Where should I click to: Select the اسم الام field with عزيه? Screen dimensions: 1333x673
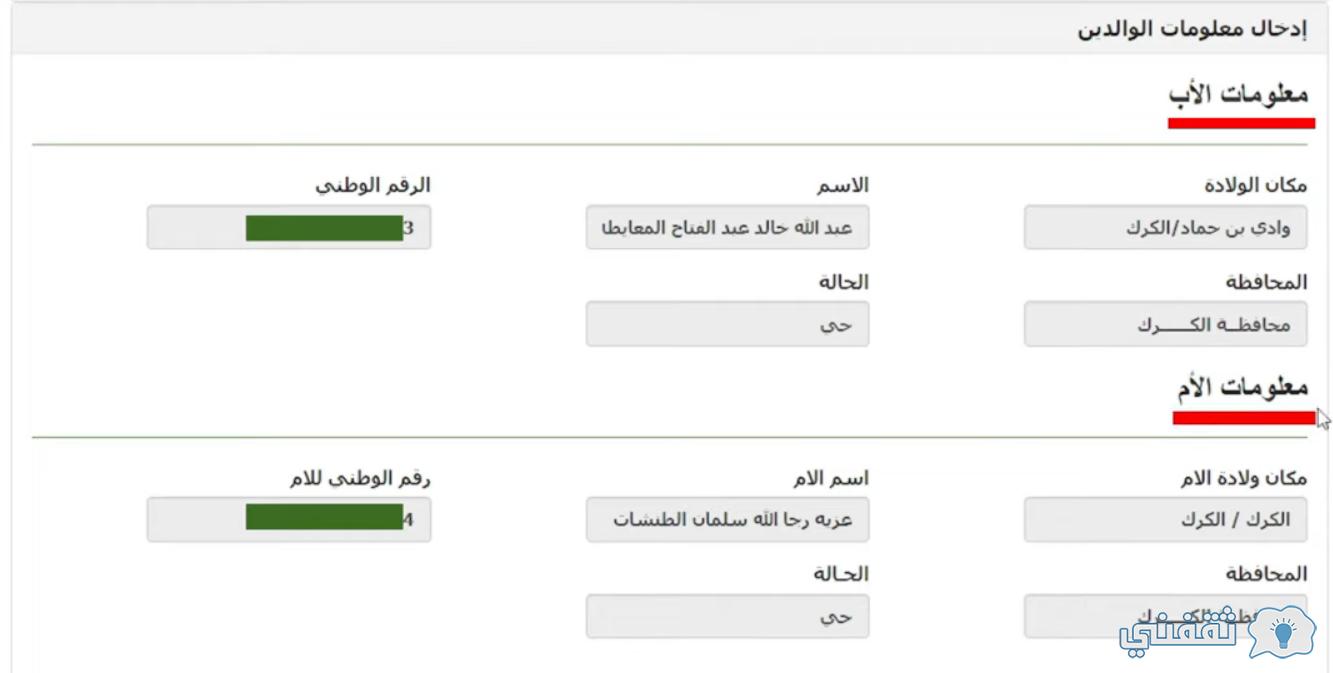tap(727, 520)
